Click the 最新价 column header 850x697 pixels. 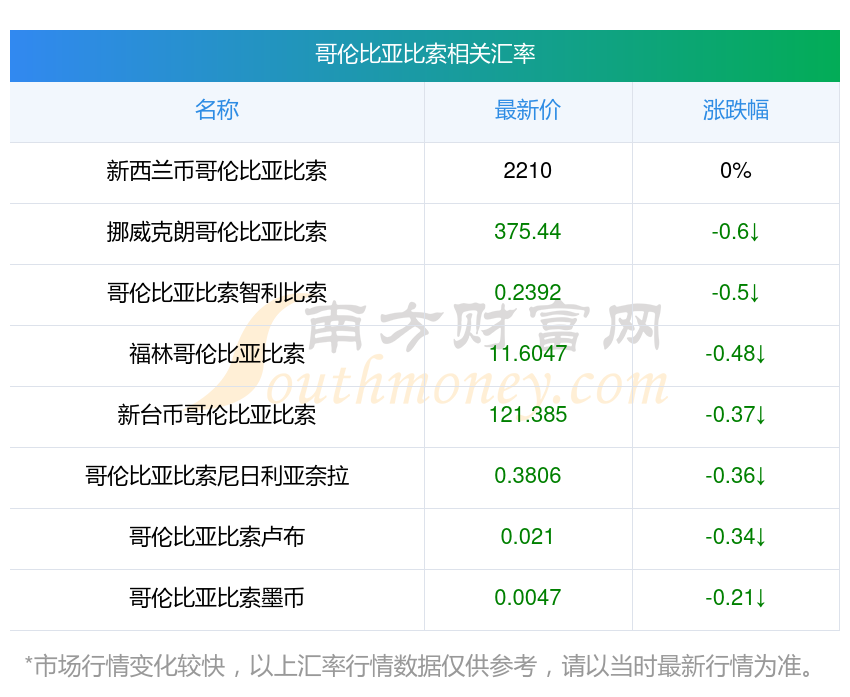(527, 110)
